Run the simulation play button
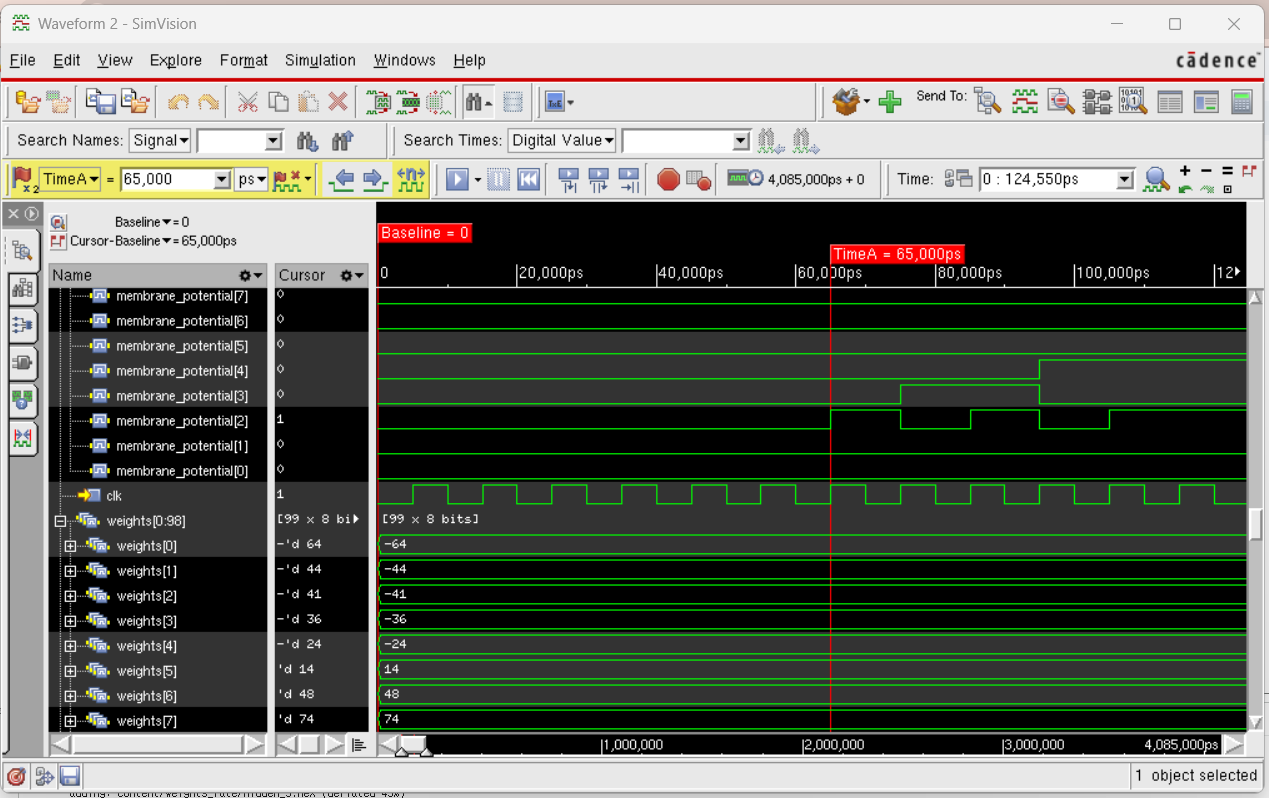The width and height of the screenshot is (1269, 798). click(457, 180)
